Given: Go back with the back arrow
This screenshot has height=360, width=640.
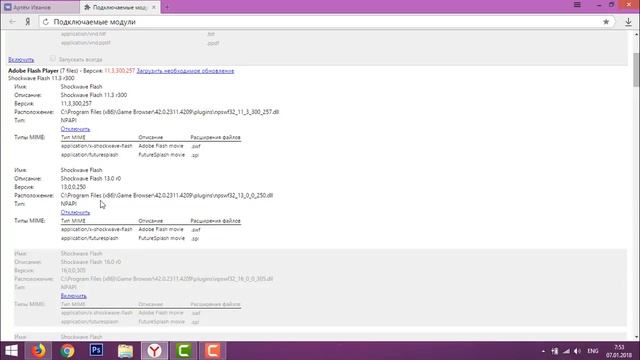Looking at the screenshot, I should coord(13,22).
